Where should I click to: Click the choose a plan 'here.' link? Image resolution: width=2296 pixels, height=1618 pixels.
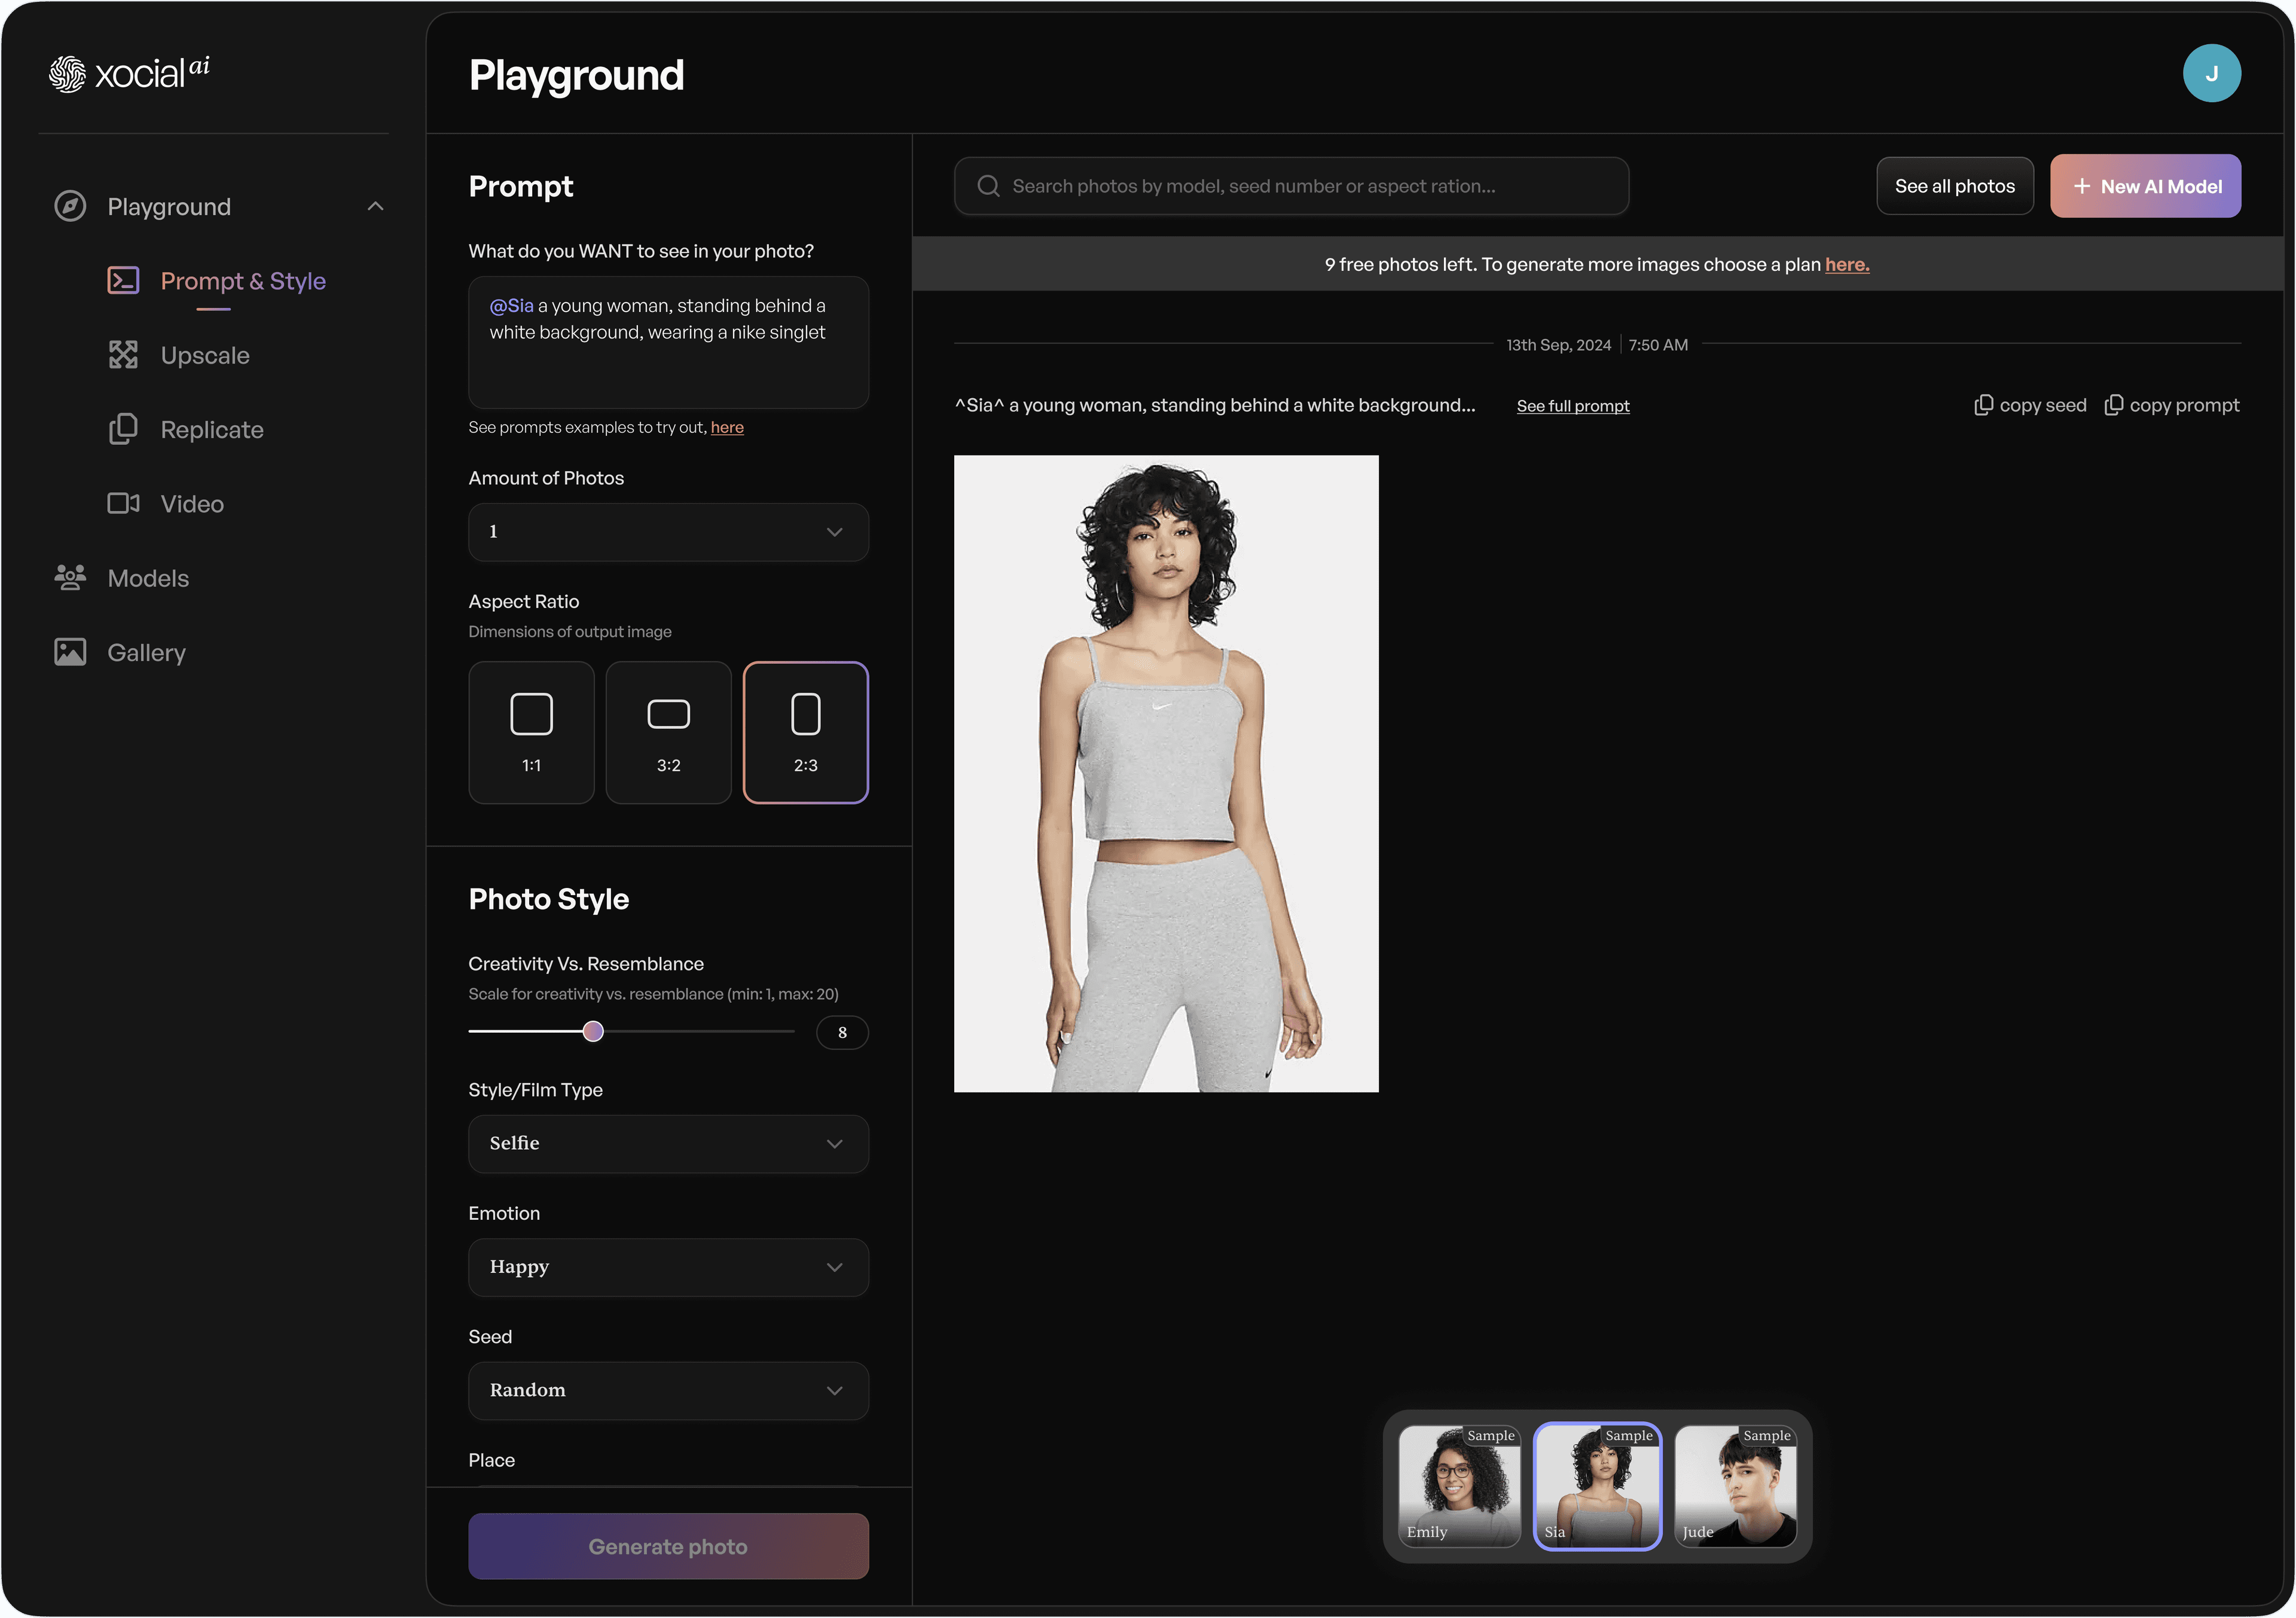[x=1846, y=264]
